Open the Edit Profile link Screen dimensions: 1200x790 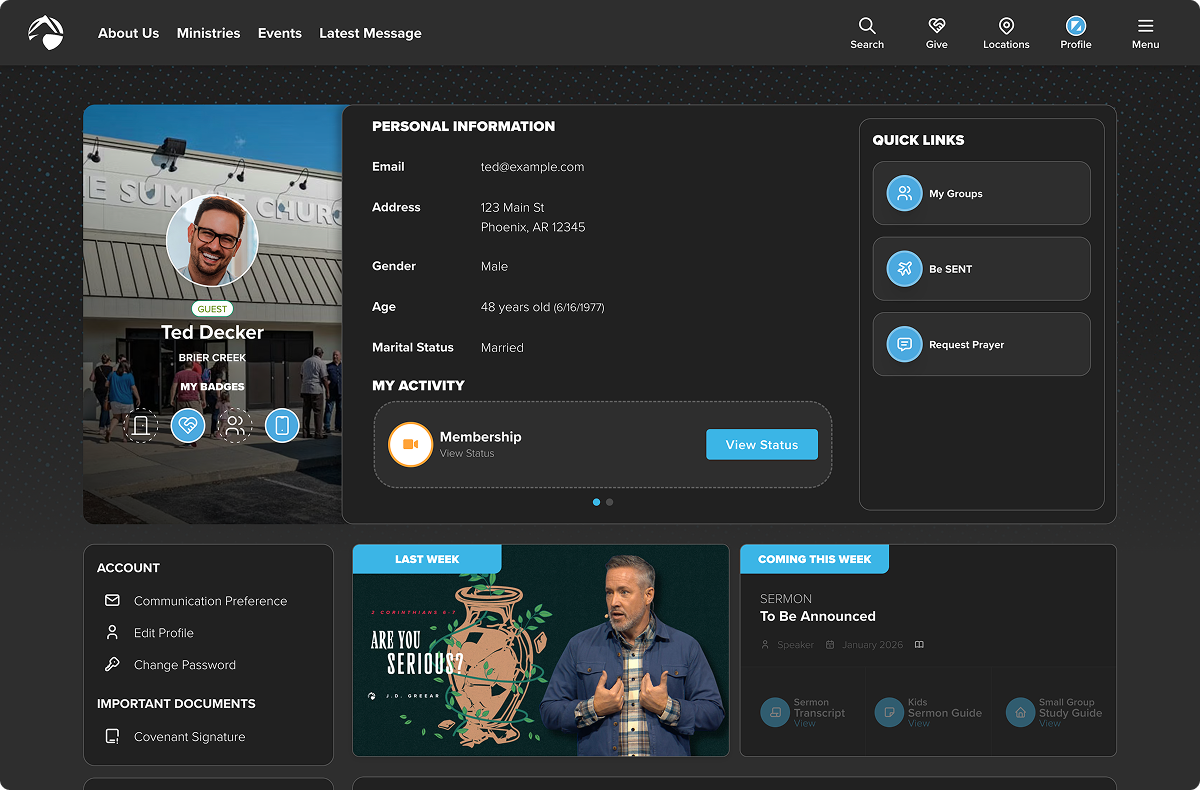click(164, 633)
